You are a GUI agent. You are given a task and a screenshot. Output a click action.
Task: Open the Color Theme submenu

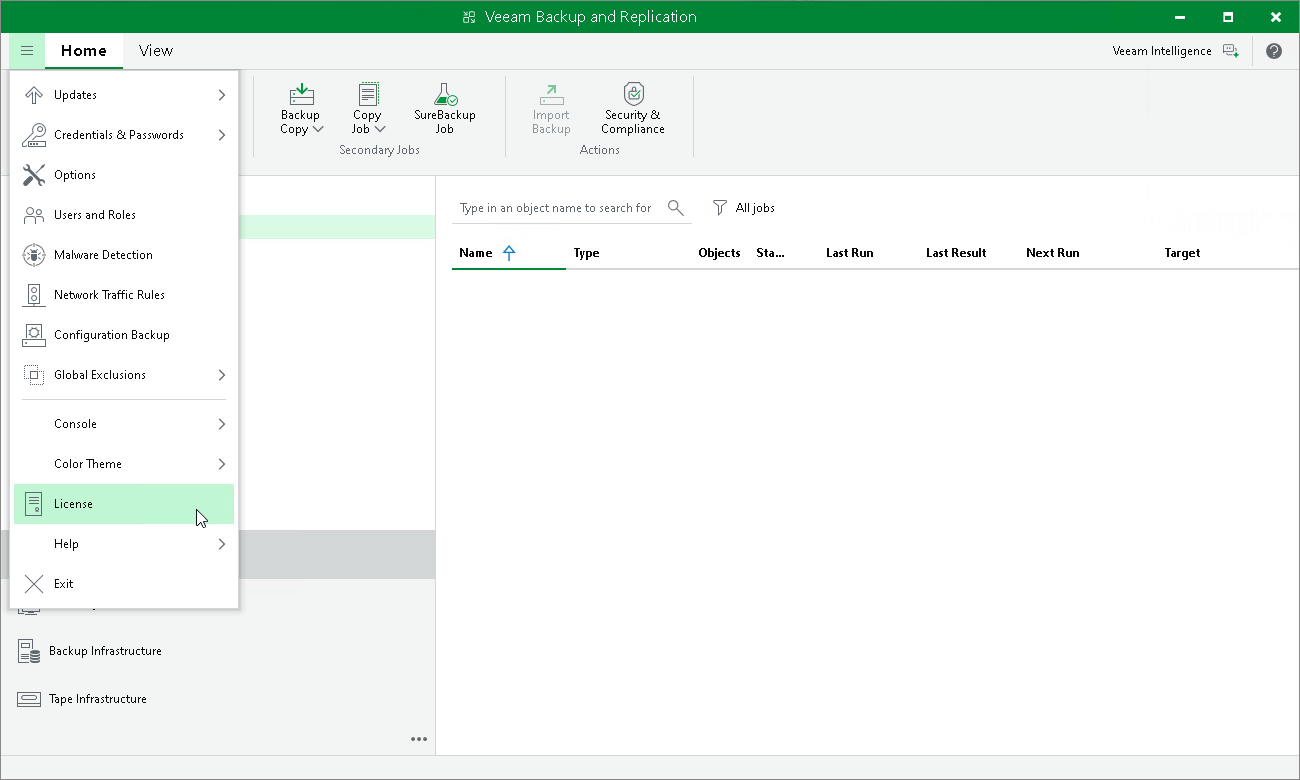[x=124, y=464]
